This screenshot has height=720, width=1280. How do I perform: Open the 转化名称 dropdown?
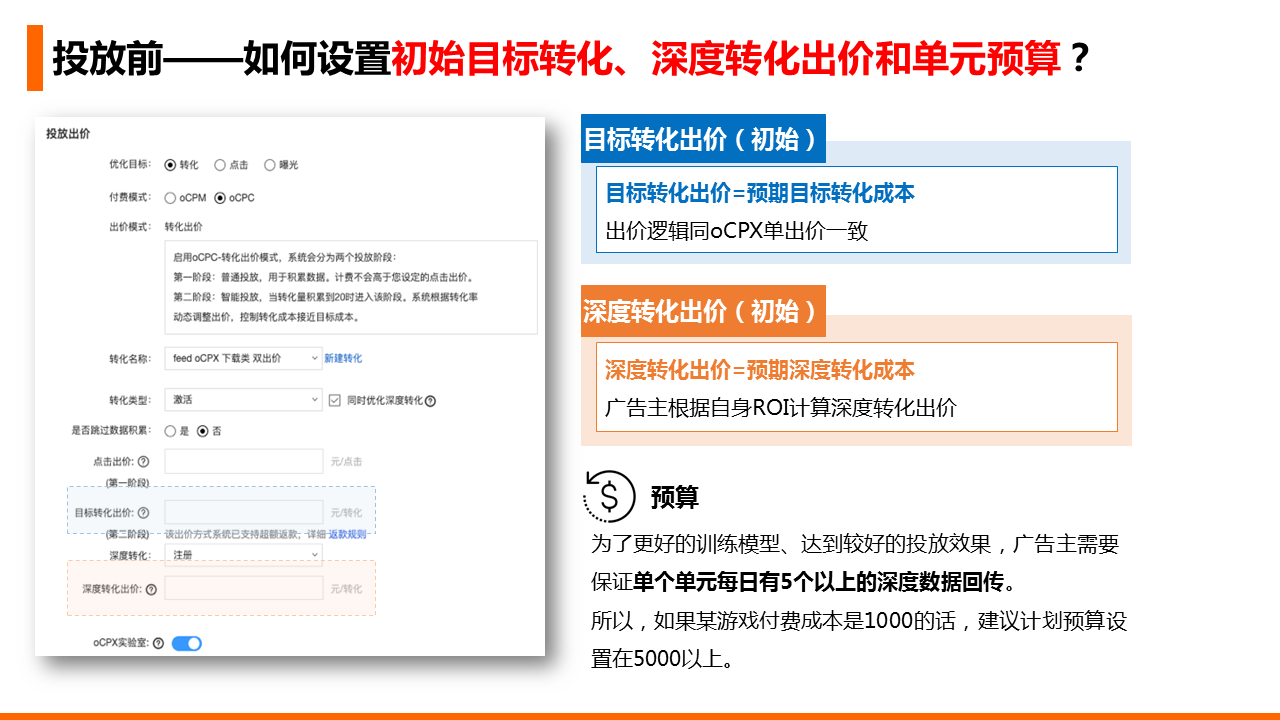243,358
